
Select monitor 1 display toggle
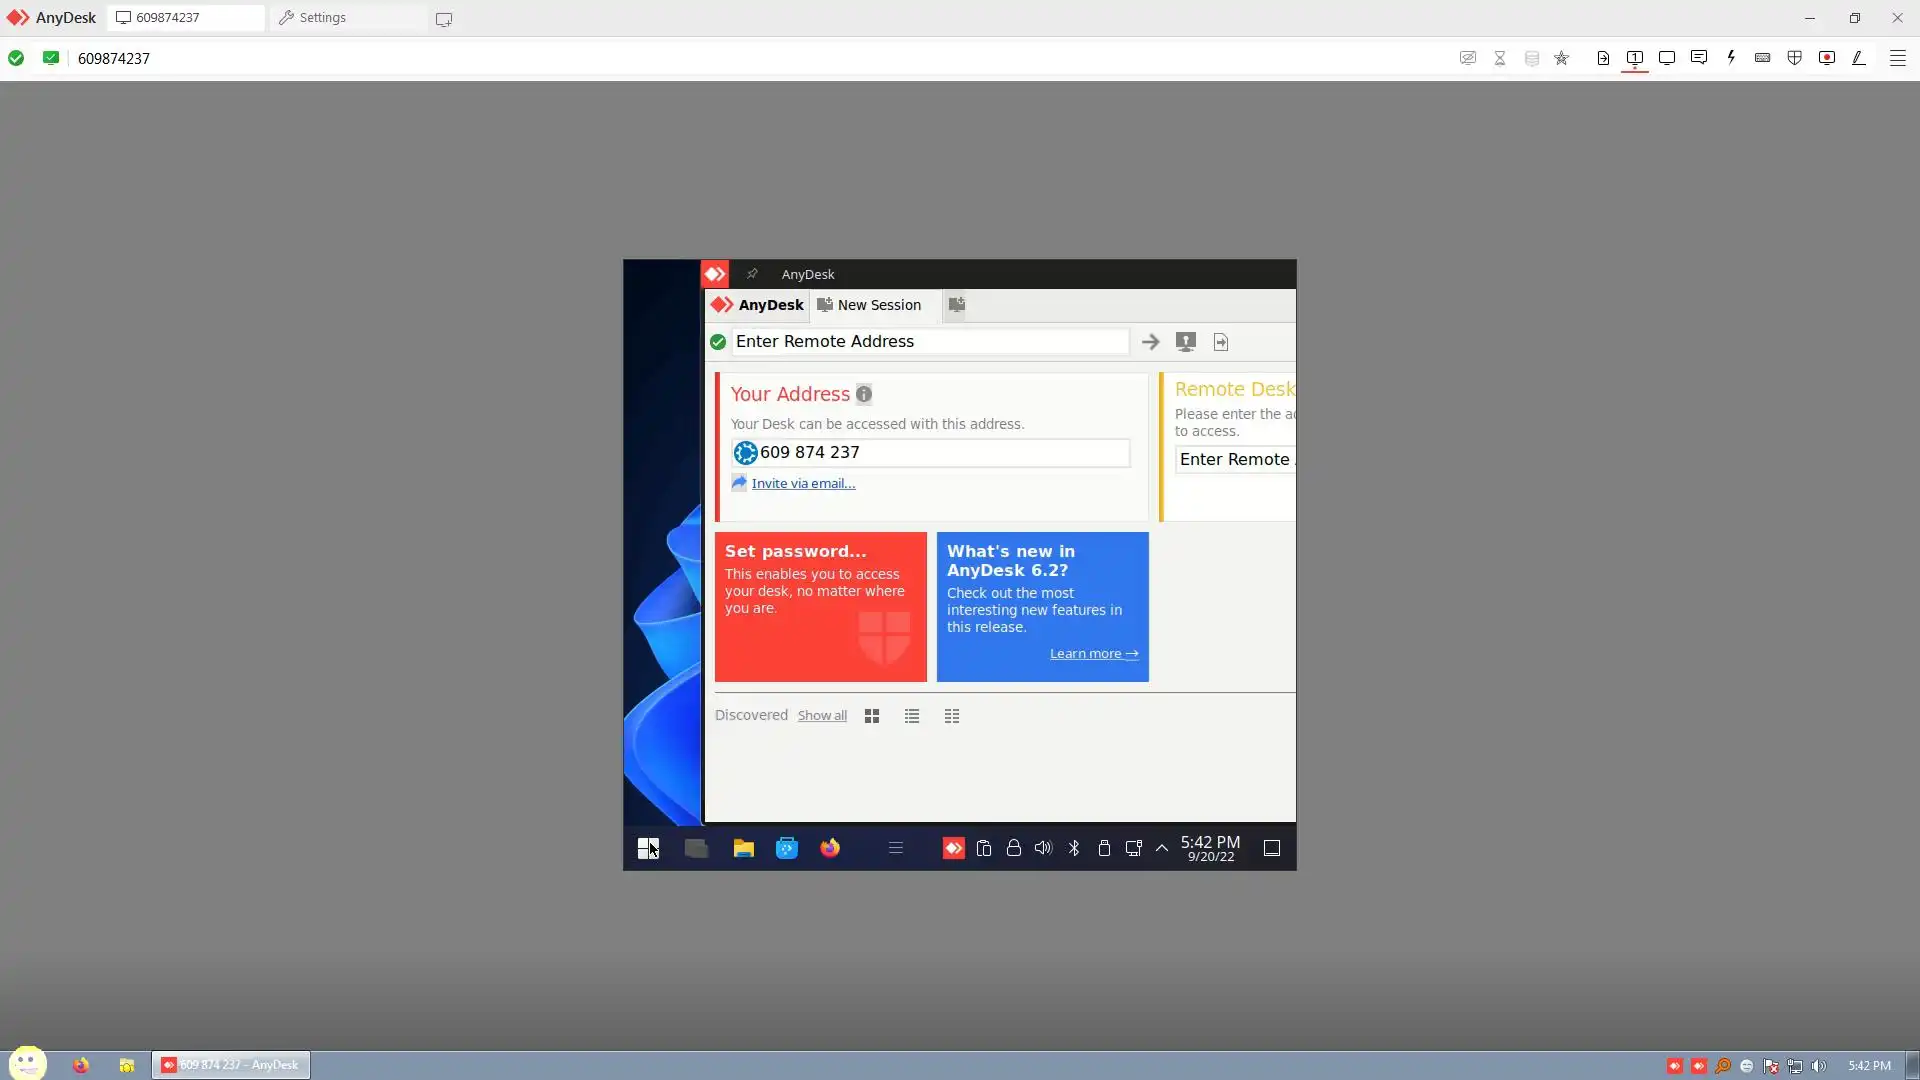pos(1635,58)
